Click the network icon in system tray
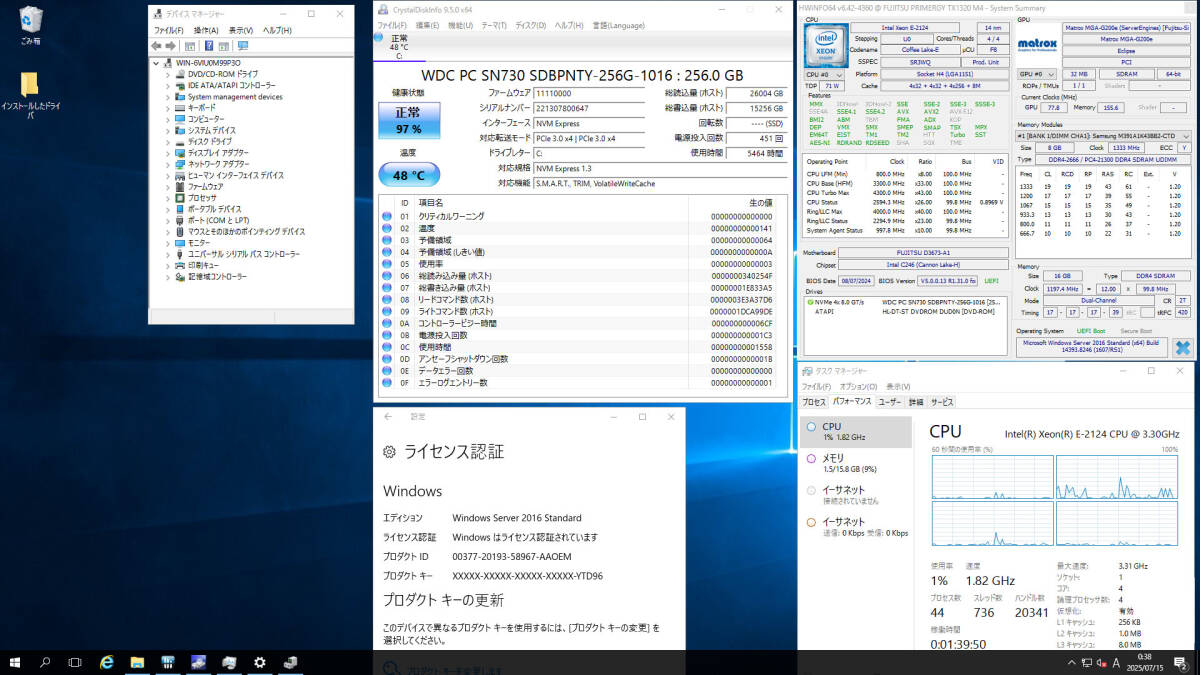1200x675 pixels. 1086,662
